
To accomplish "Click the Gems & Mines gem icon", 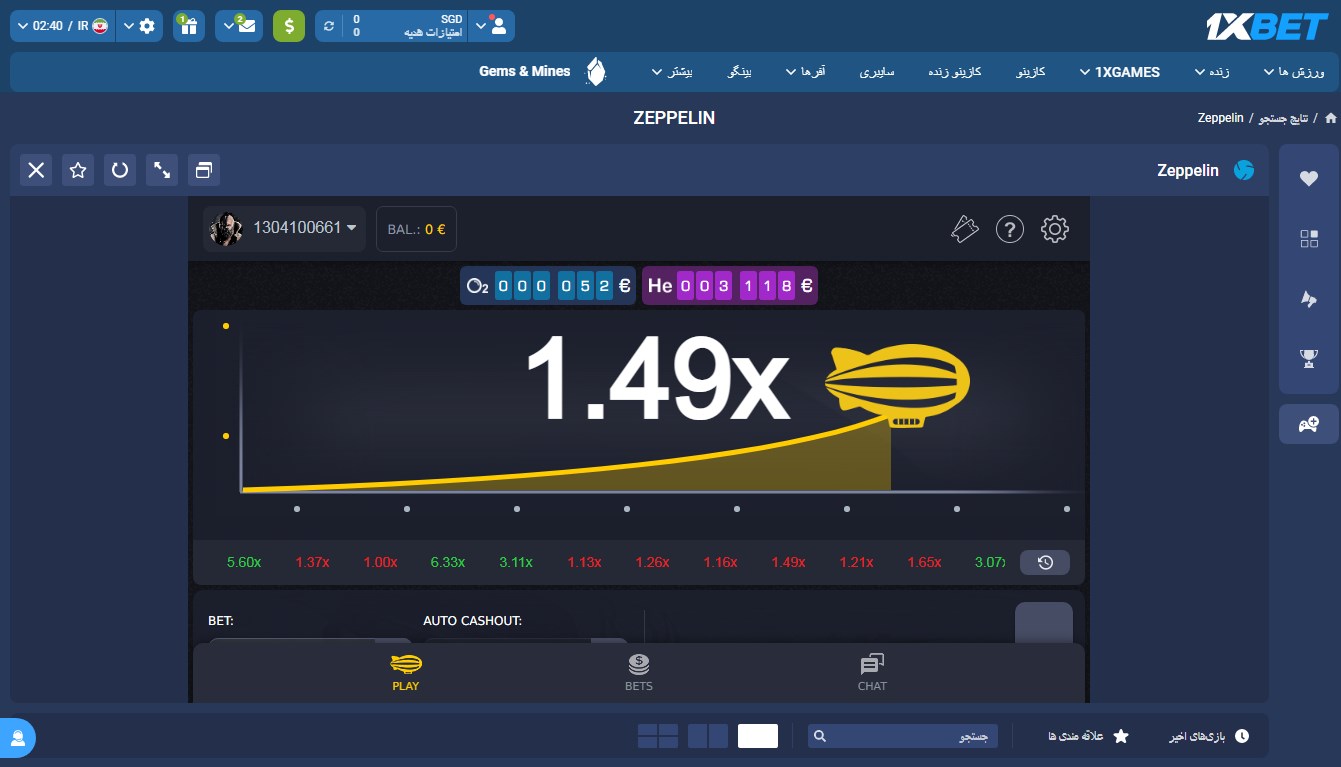I will click(596, 72).
